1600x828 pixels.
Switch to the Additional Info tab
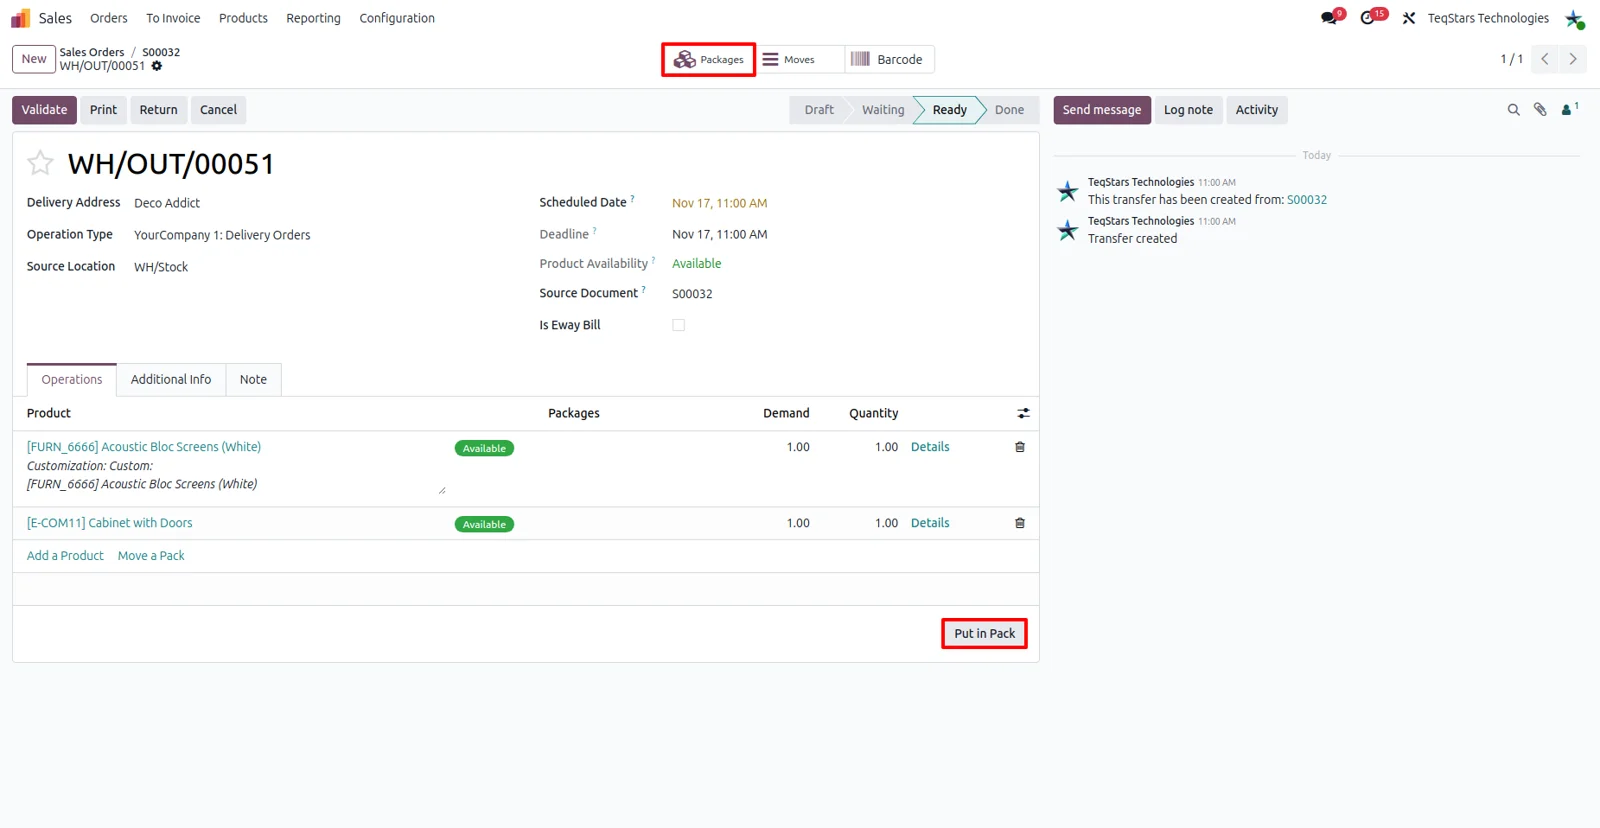(x=171, y=380)
